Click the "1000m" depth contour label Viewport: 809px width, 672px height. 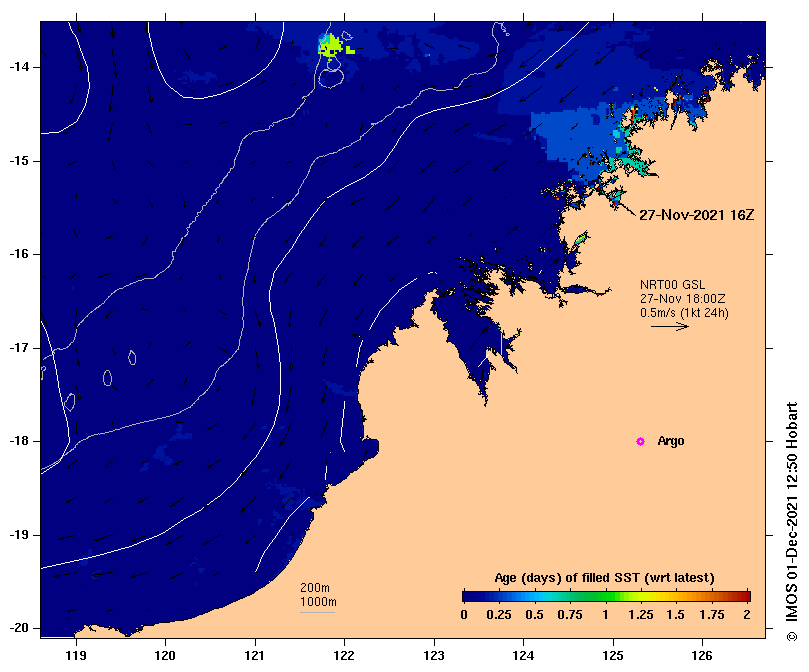[x=318, y=602]
